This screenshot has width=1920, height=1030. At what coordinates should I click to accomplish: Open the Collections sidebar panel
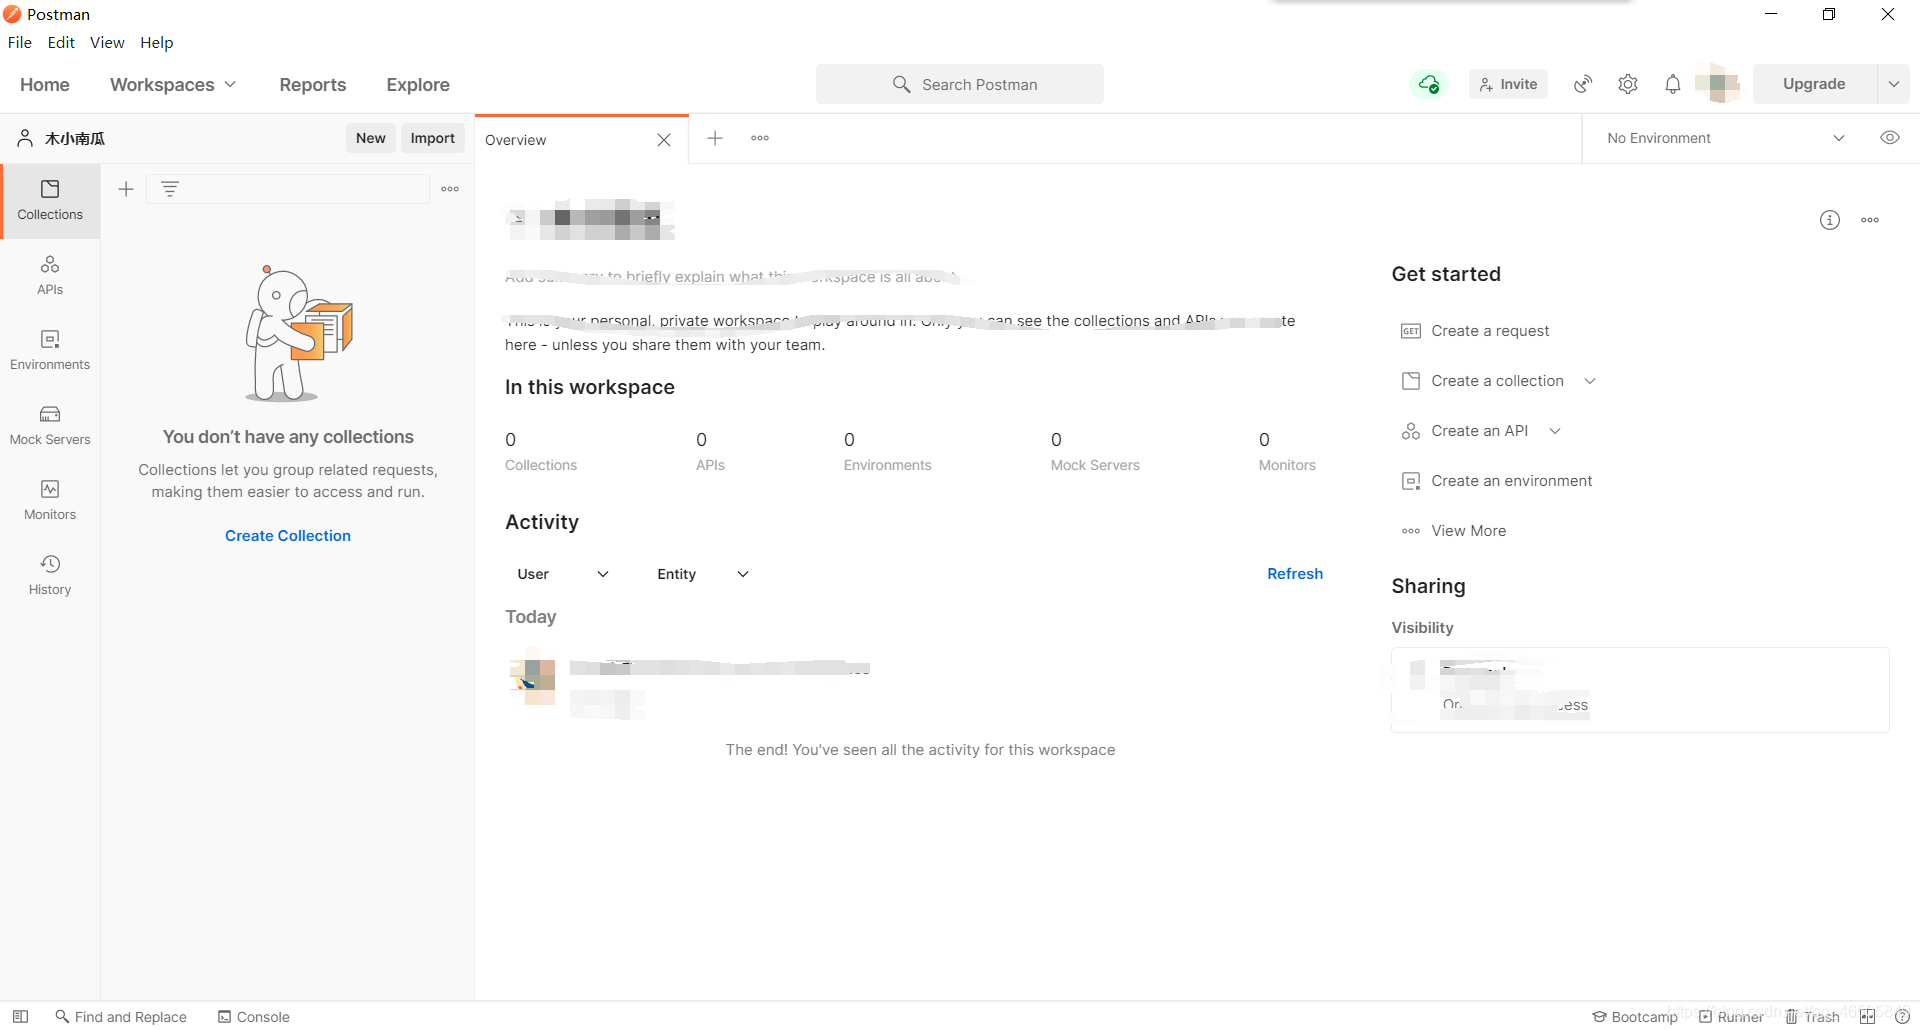click(x=50, y=201)
